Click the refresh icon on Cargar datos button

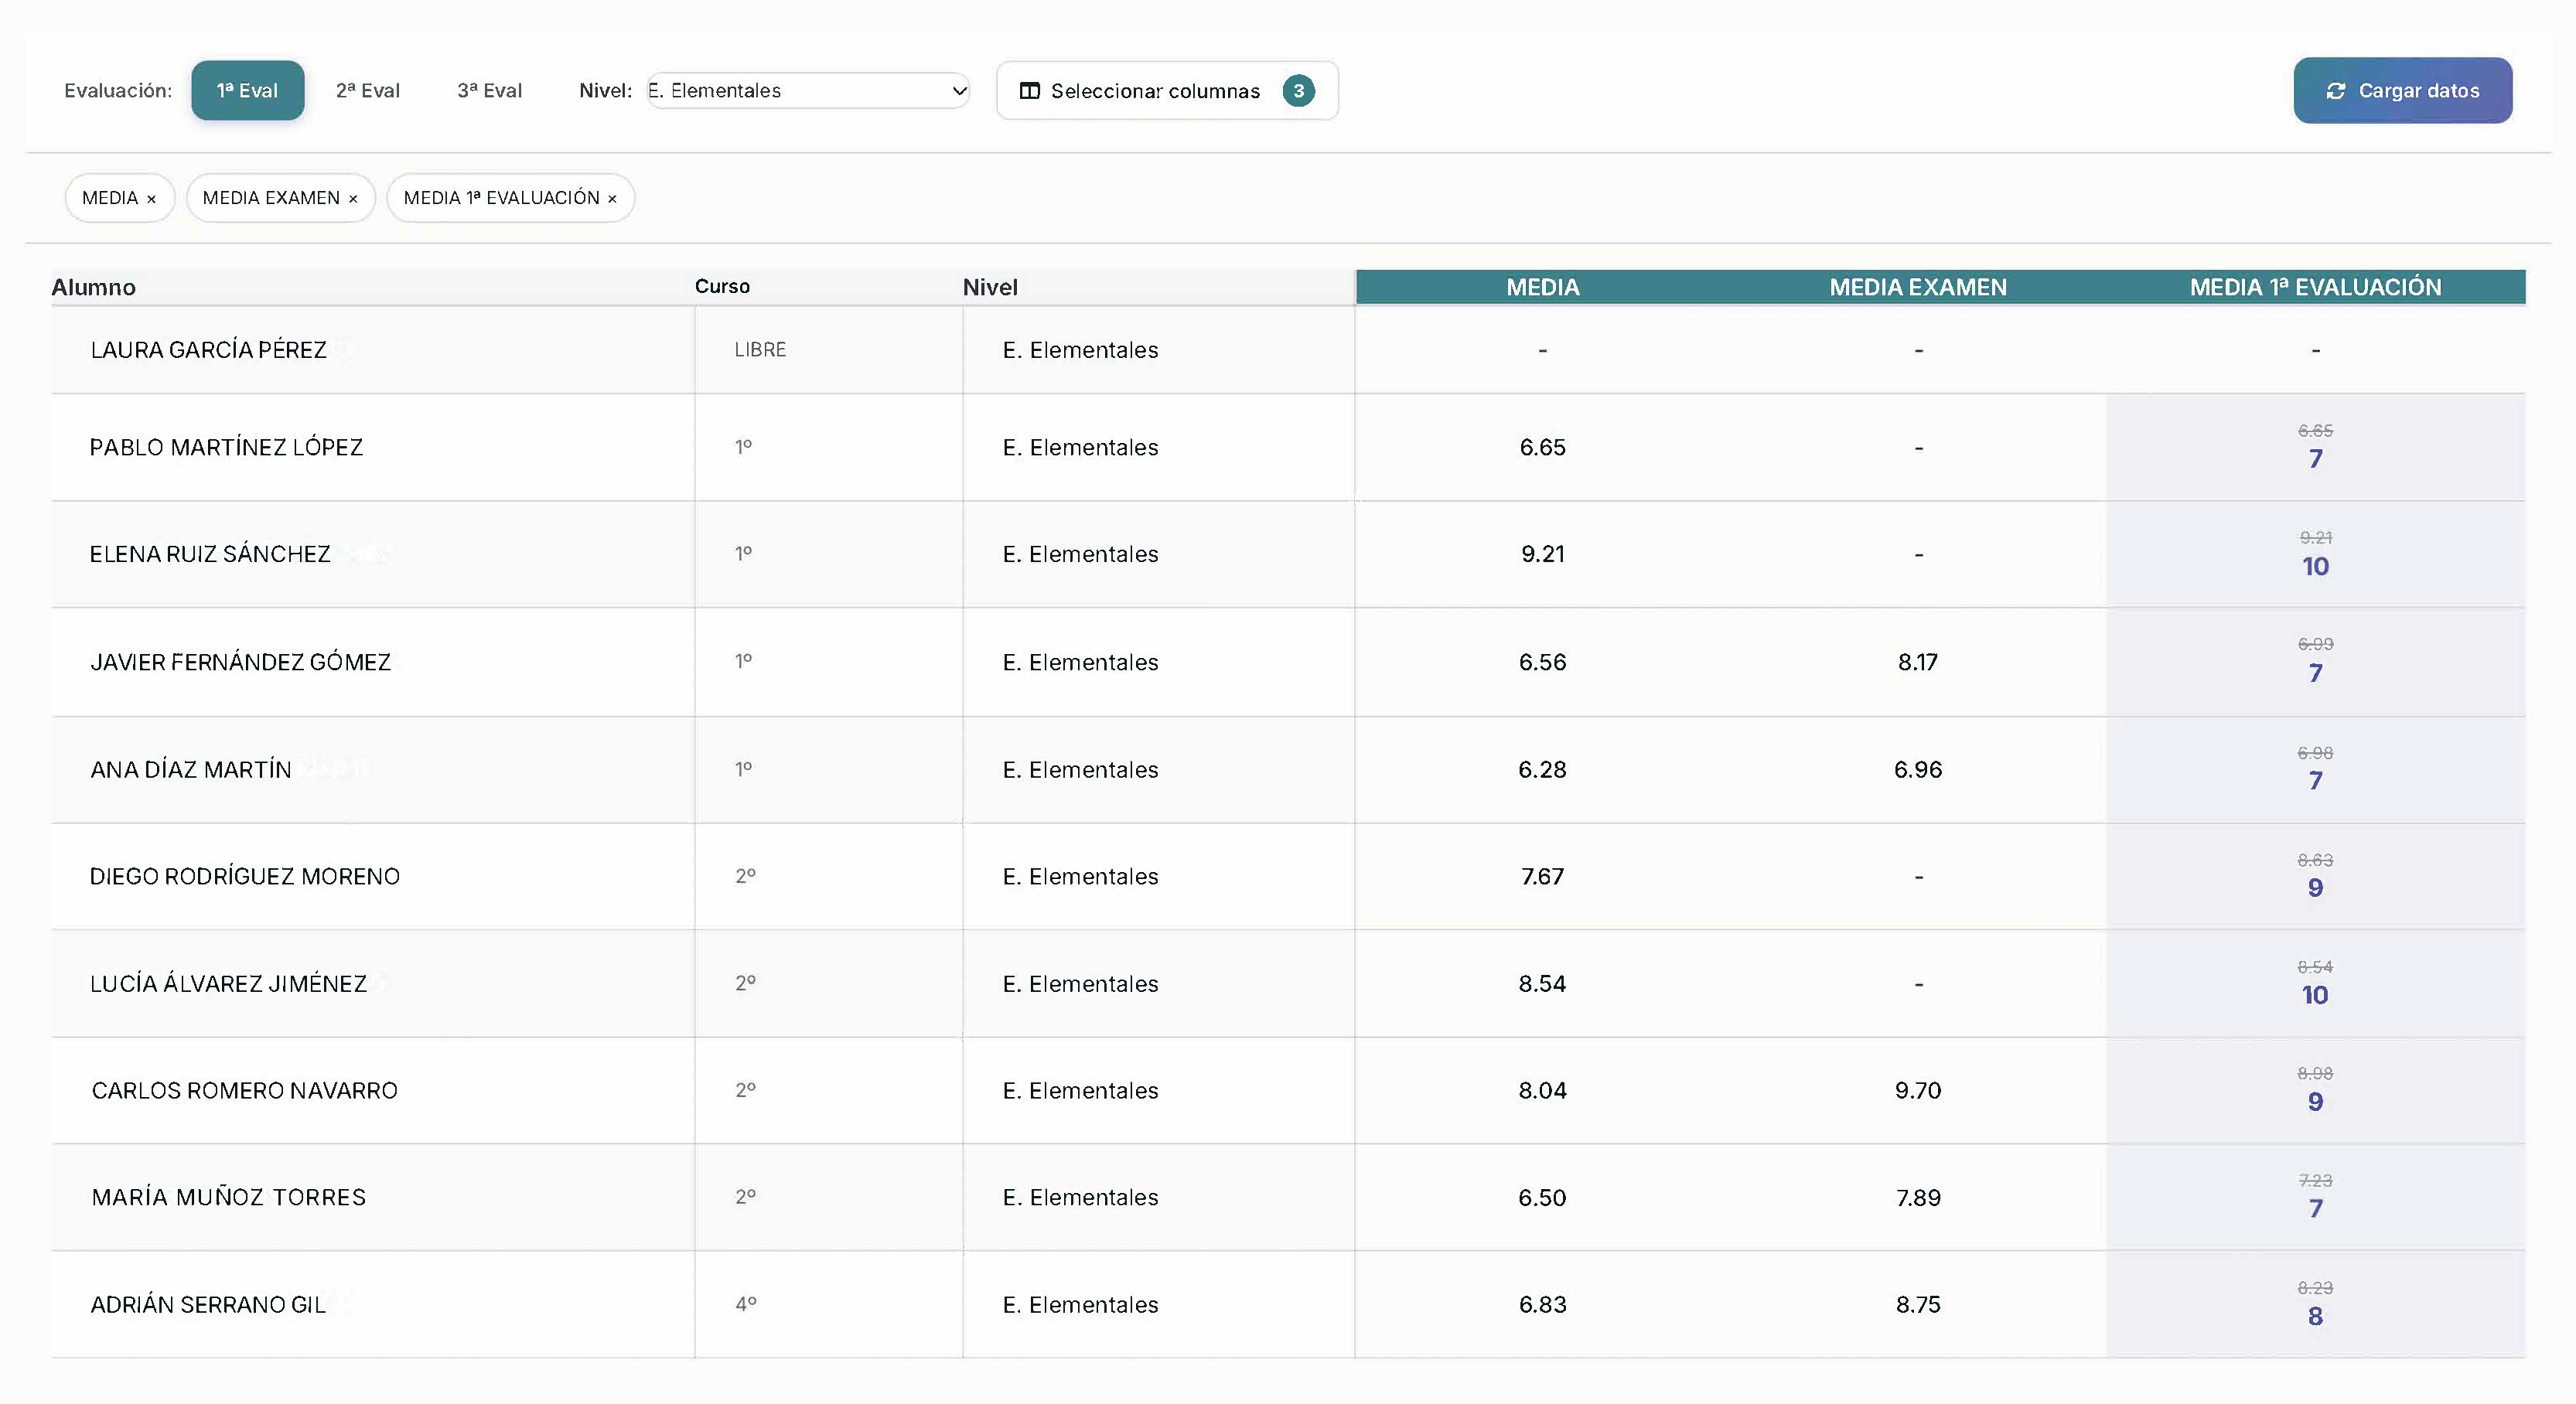click(2337, 90)
